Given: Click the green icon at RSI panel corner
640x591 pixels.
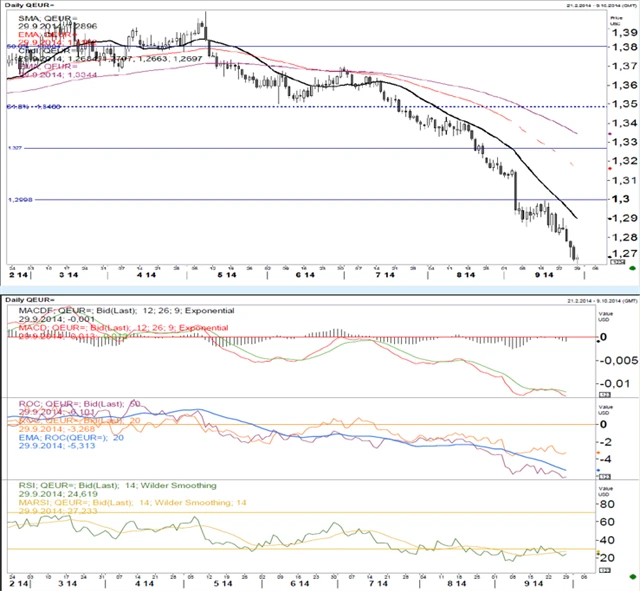Looking at the screenshot, I should click(632, 578).
